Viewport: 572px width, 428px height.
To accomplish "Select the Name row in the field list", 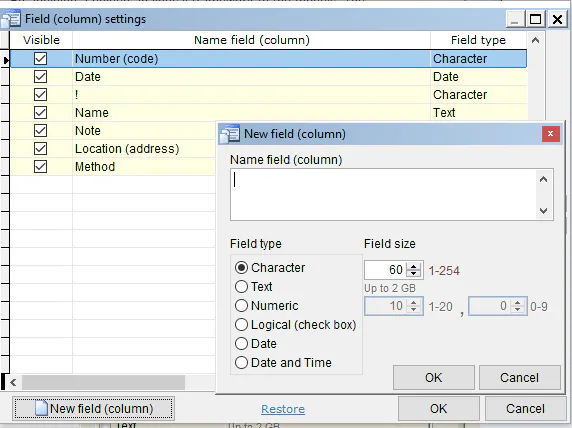I will (268, 113).
